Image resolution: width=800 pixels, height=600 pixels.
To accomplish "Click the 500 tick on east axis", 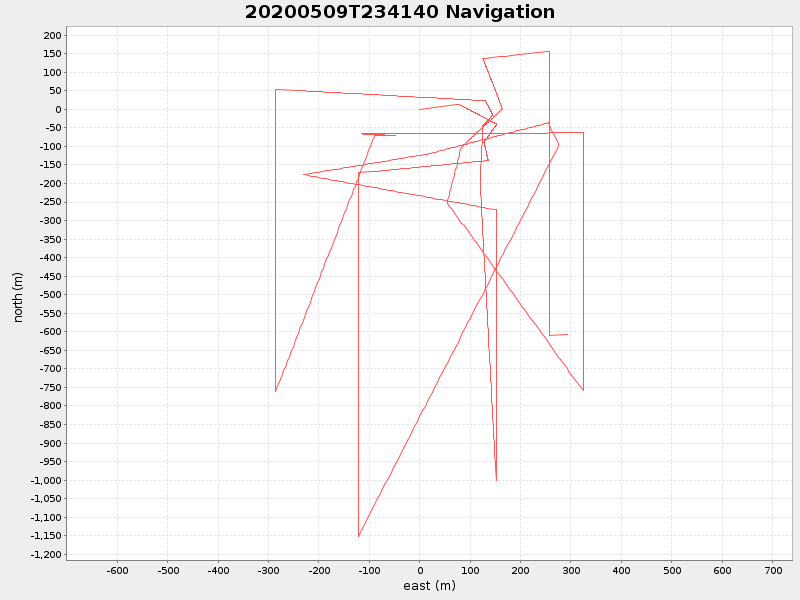I will point(672,570).
